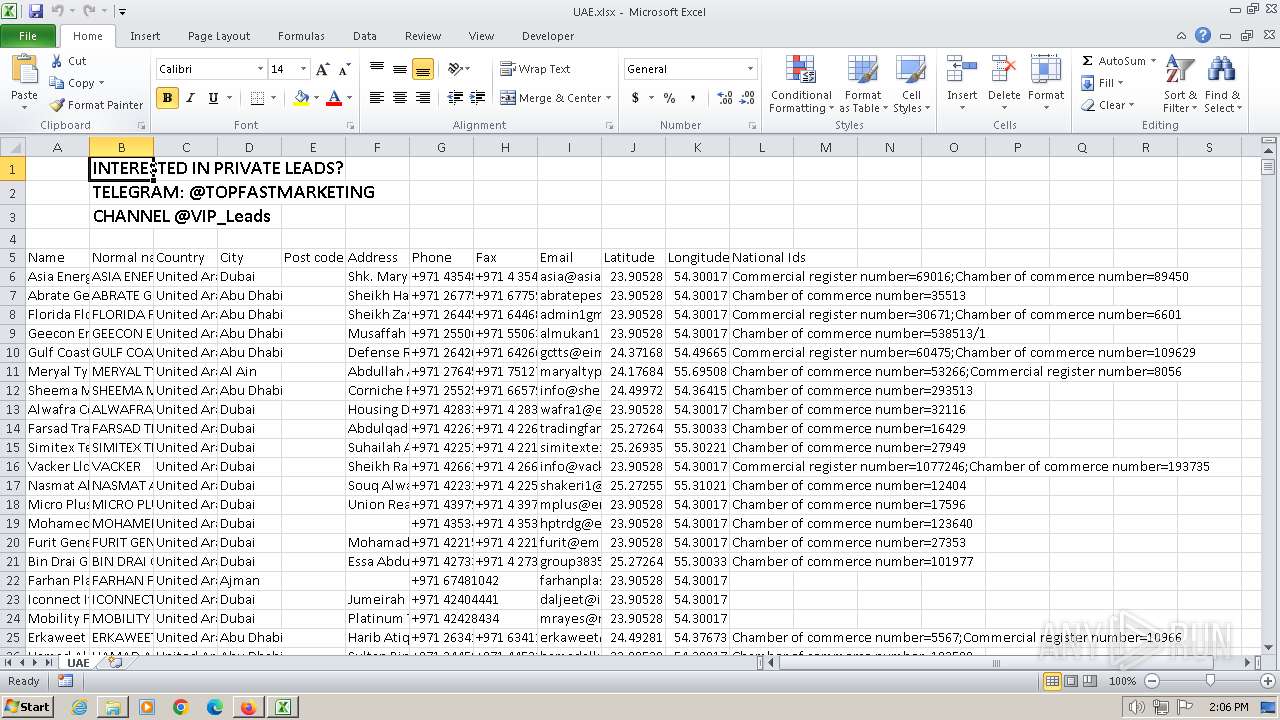1280x720 pixels.
Task: Expand the Font Color dropdown arrow
Action: coord(349,98)
